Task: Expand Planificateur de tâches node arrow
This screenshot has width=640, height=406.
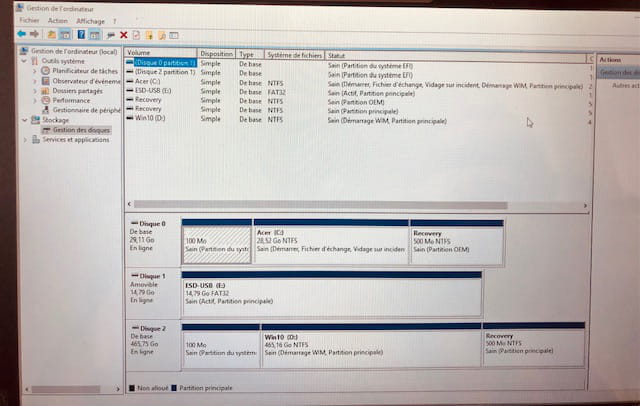Action: click(35, 71)
